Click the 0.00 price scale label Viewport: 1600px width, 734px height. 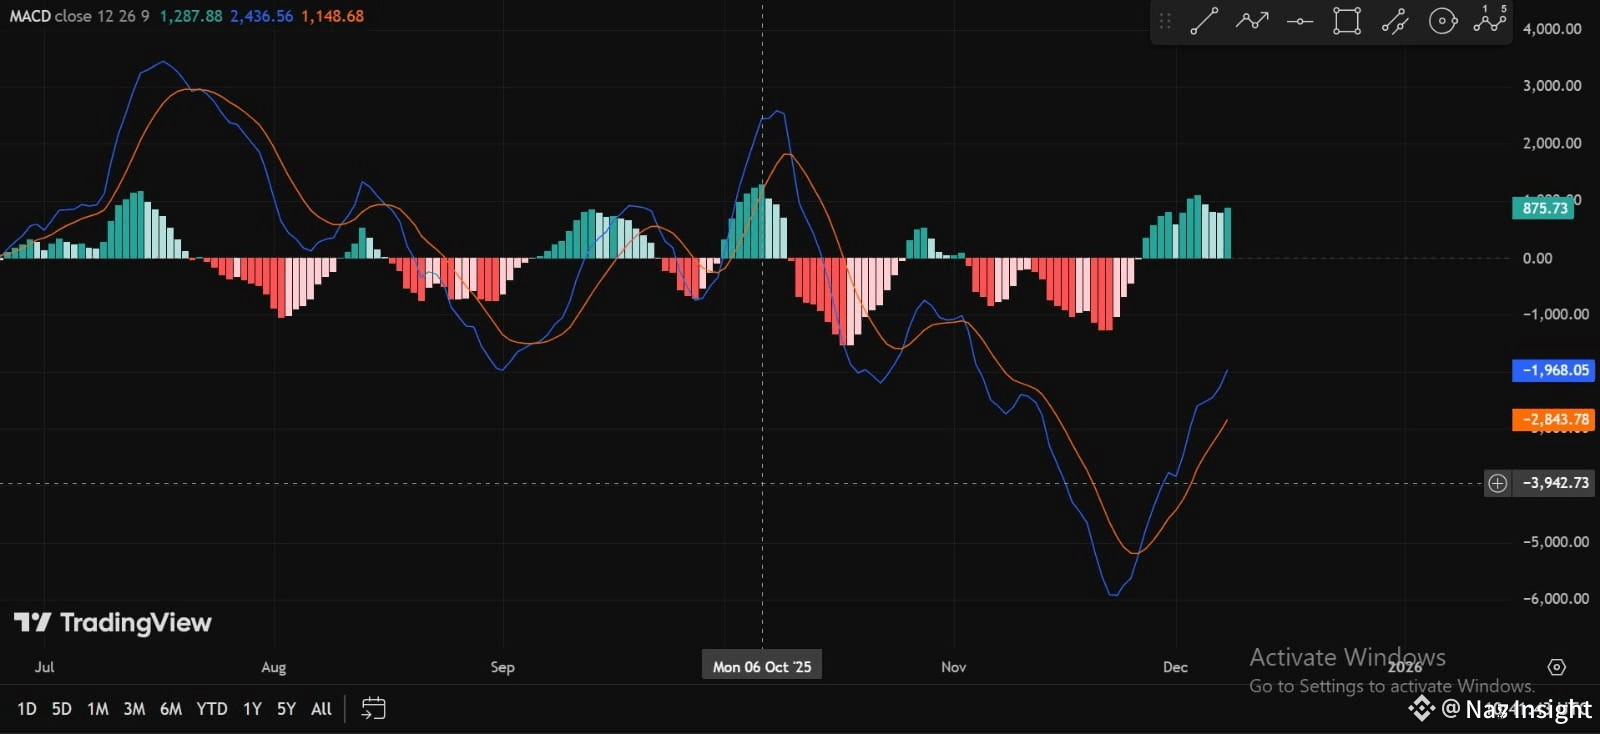coord(1537,258)
